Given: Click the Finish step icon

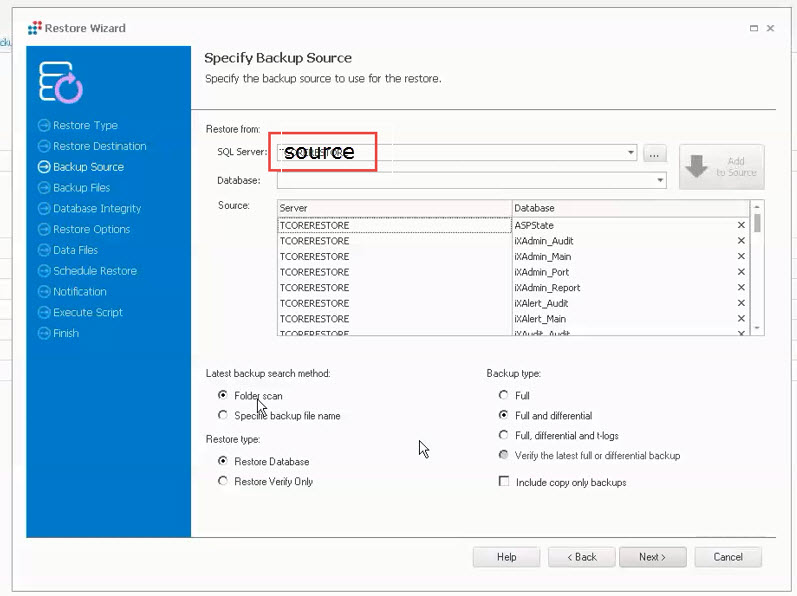Looking at the screenshot, I should [44, 333].
